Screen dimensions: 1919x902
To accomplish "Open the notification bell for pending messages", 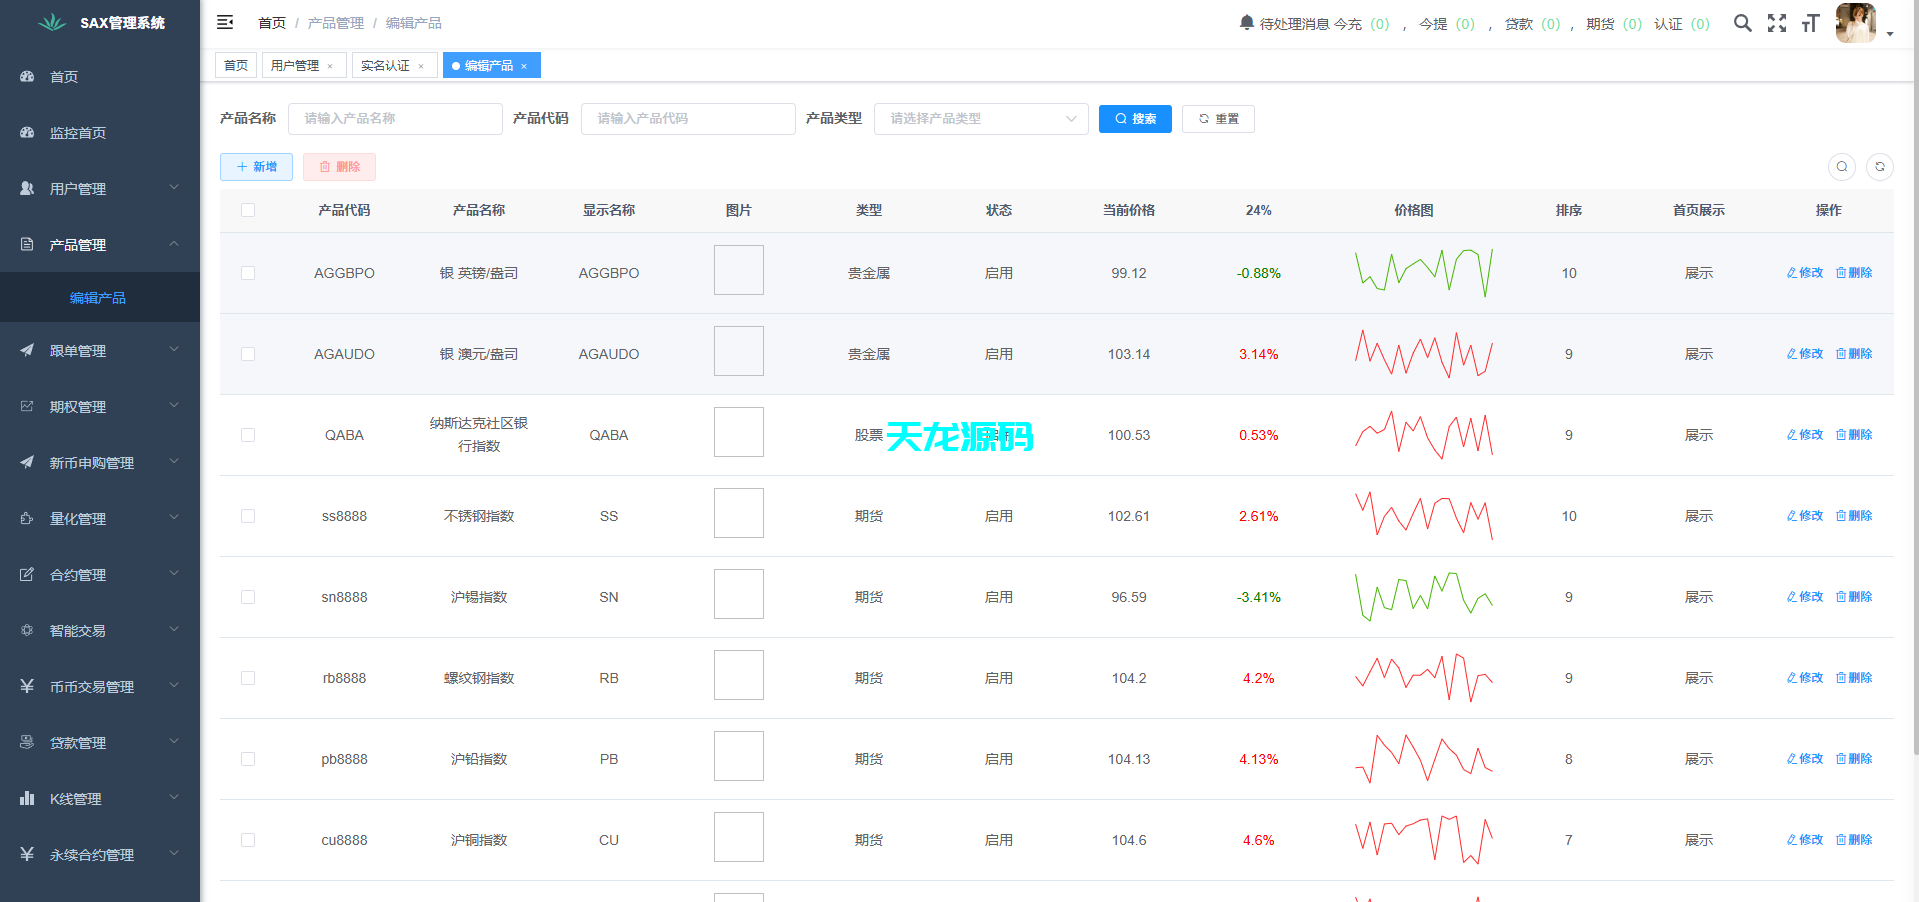I will pos(1245,23).
